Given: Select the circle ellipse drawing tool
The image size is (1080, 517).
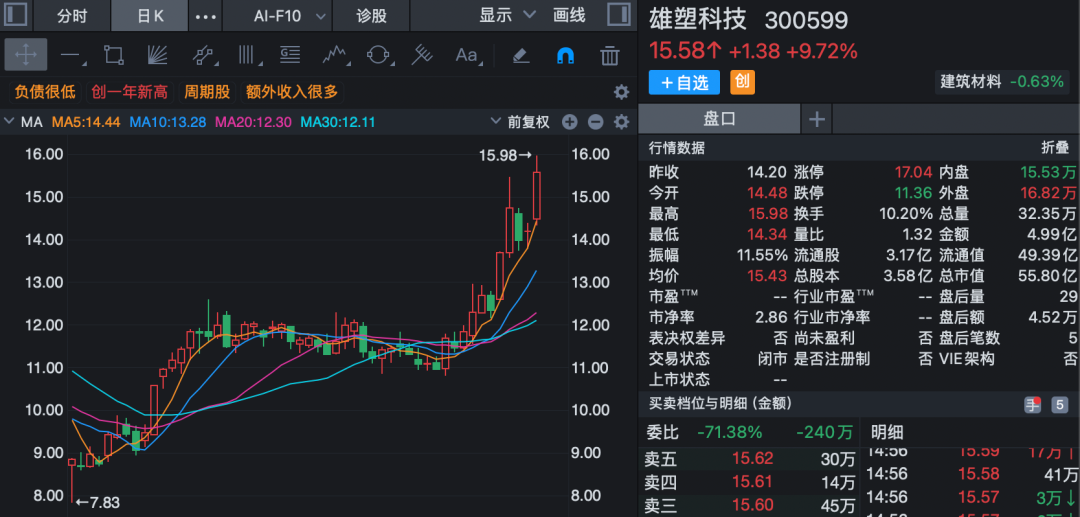Looking at the screenshot, I should pos(378,55).
